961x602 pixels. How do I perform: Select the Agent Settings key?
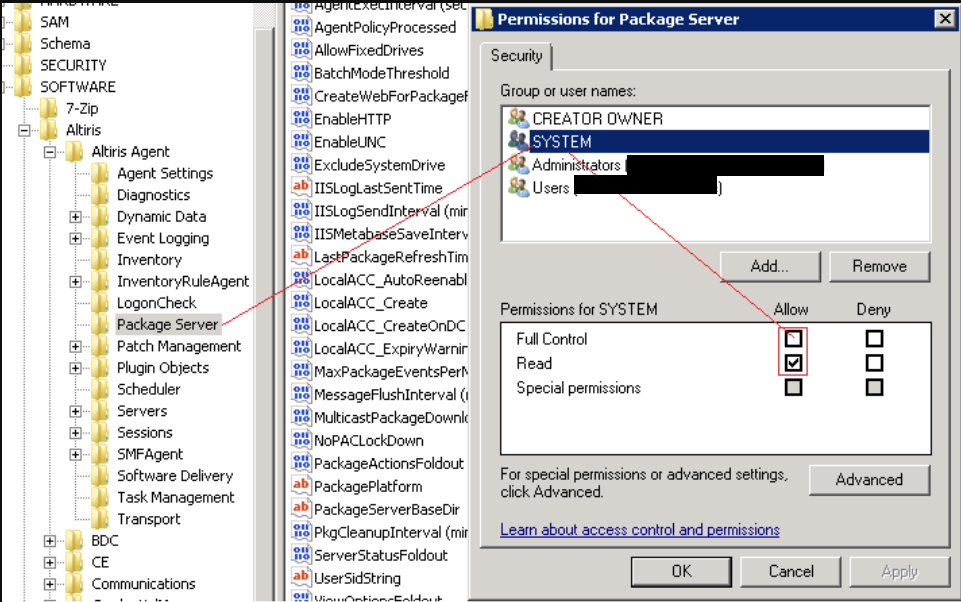coord(165,173)
